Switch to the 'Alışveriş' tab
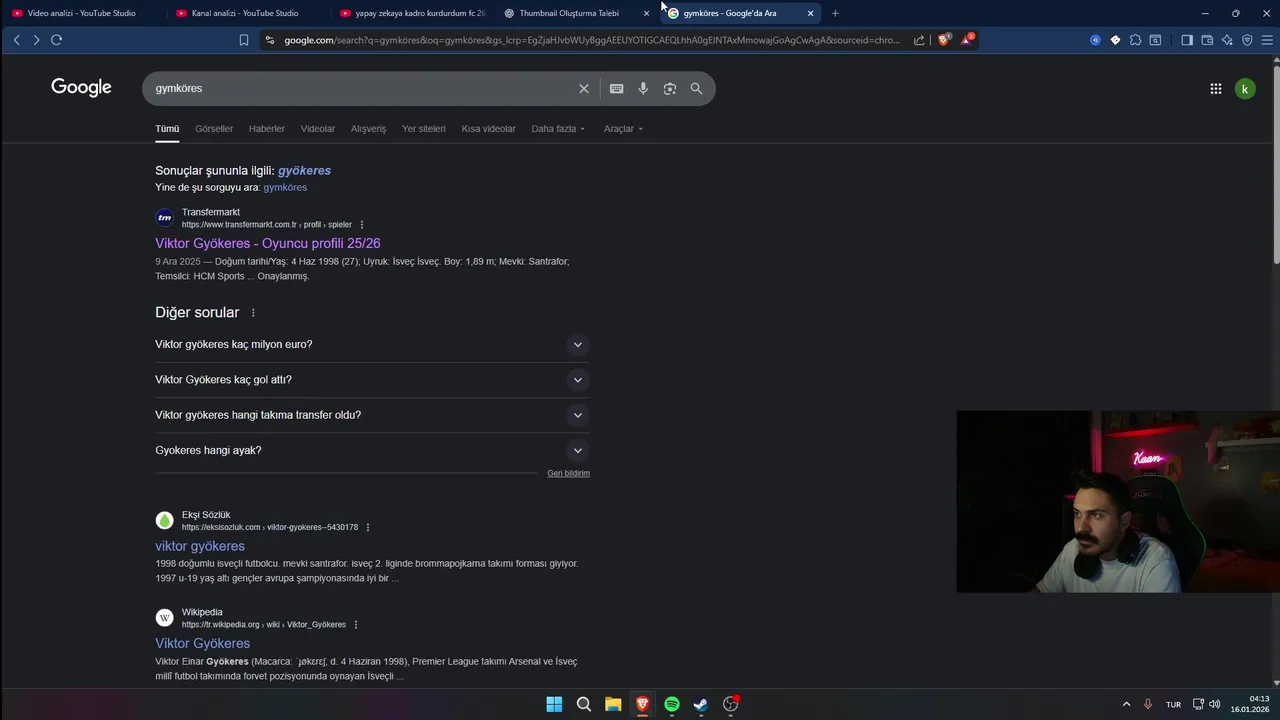1280x720 pixels. pyautogui.click(x=368, y=129)
